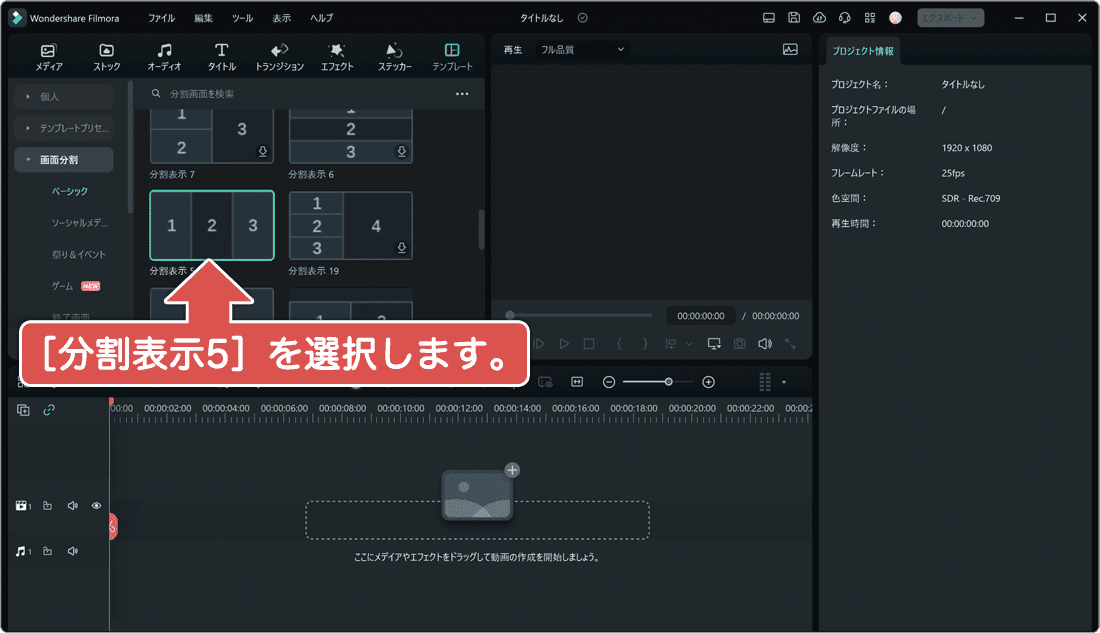Click the headset support icon
Image resolution: width=1100 pixels, height=633 pixels.
click(844, 18)
